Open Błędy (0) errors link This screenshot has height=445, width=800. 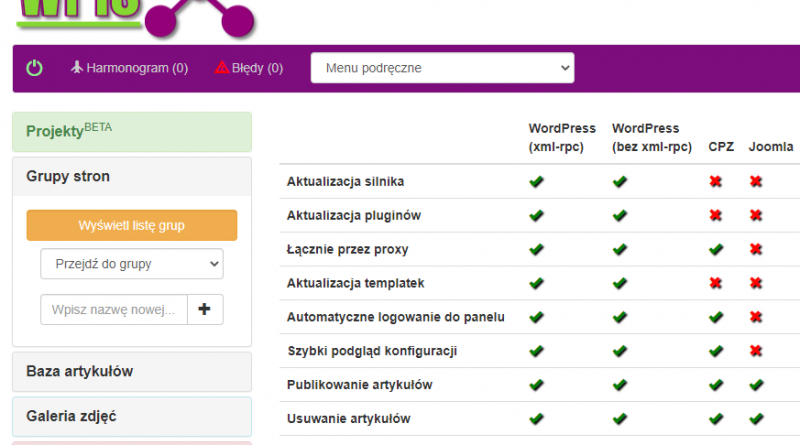(249, 68)
